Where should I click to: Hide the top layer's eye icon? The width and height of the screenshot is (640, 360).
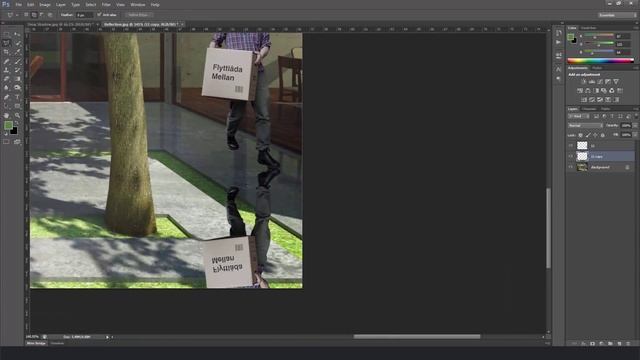pos(571,145)
